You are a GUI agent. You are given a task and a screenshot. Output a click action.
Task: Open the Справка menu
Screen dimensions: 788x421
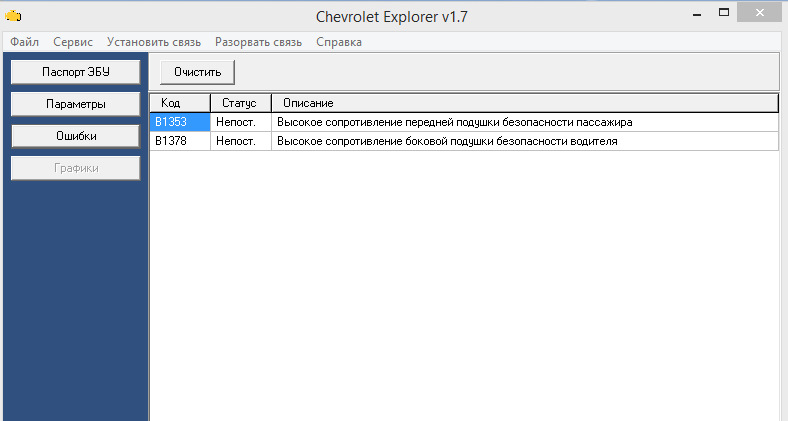[x=339, y=42]
